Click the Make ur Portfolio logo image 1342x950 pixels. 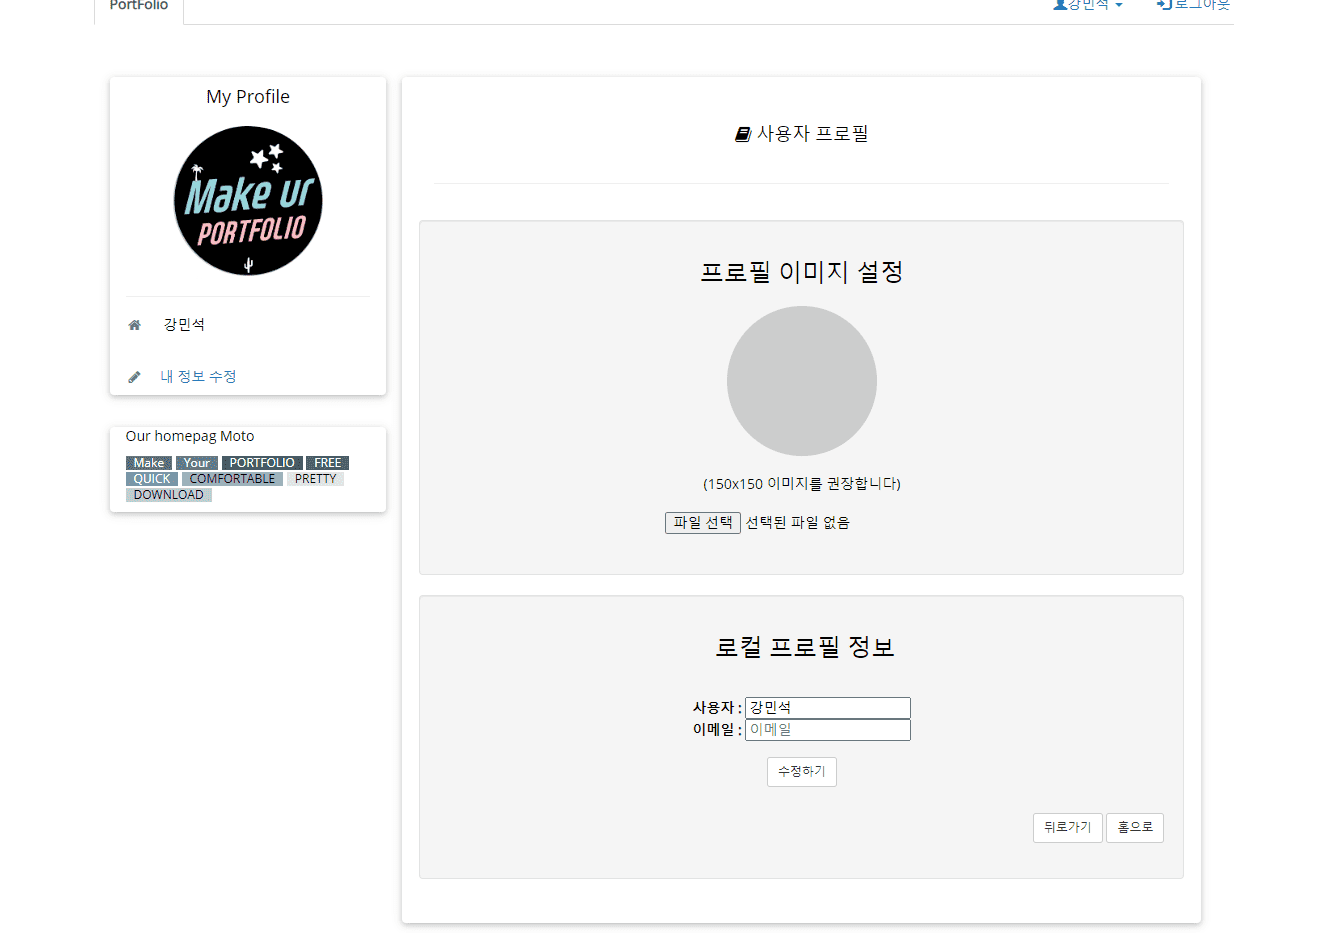[x=248, y=201]
